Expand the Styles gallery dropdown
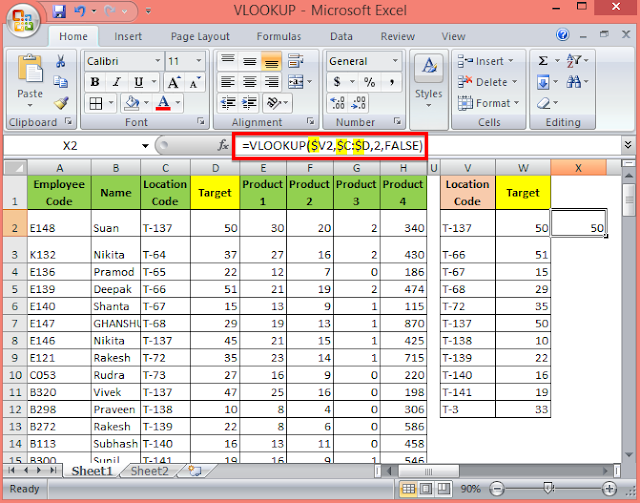This screenshot has height=503, width=640. 429,106
